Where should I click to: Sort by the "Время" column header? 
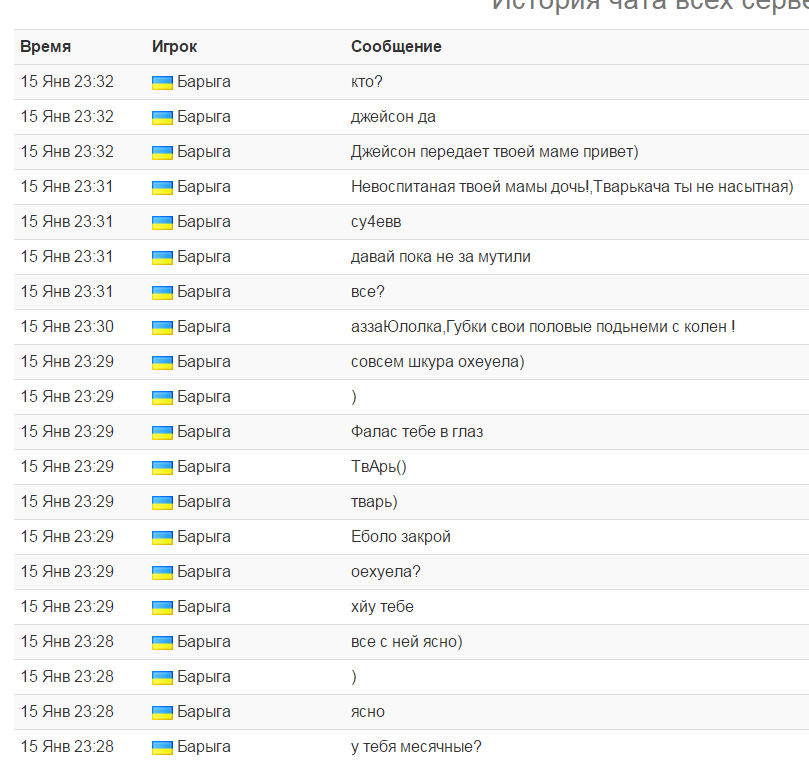(x=45, y=47)
